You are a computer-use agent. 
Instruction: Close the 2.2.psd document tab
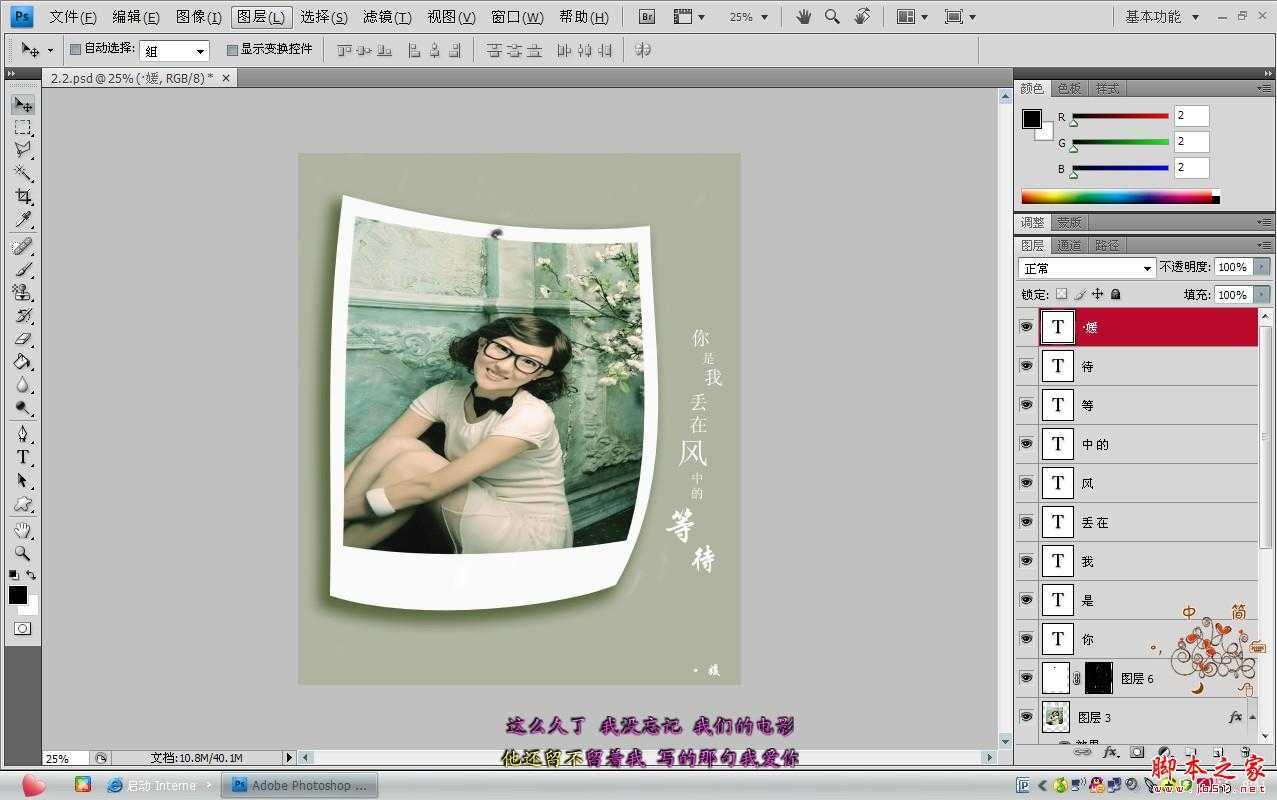point(226,78)
